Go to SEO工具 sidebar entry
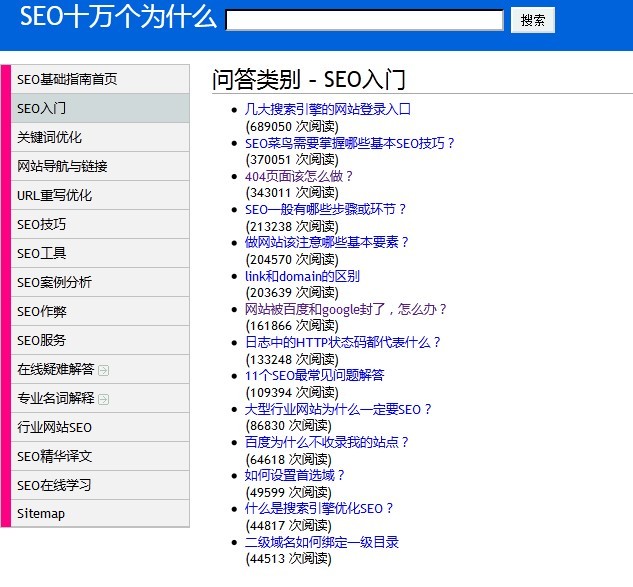 (x=100, y=254)
